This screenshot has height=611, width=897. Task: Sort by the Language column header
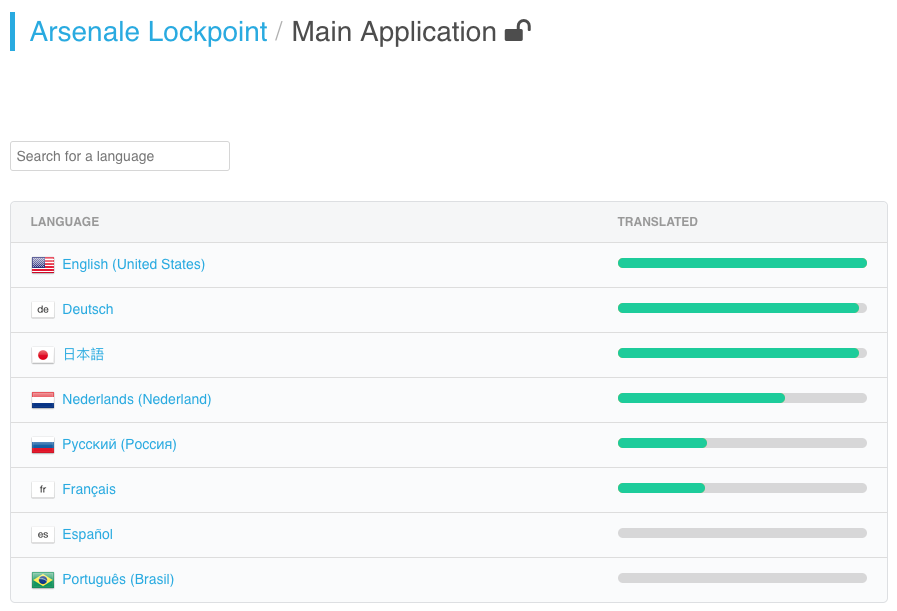point(65,222)
